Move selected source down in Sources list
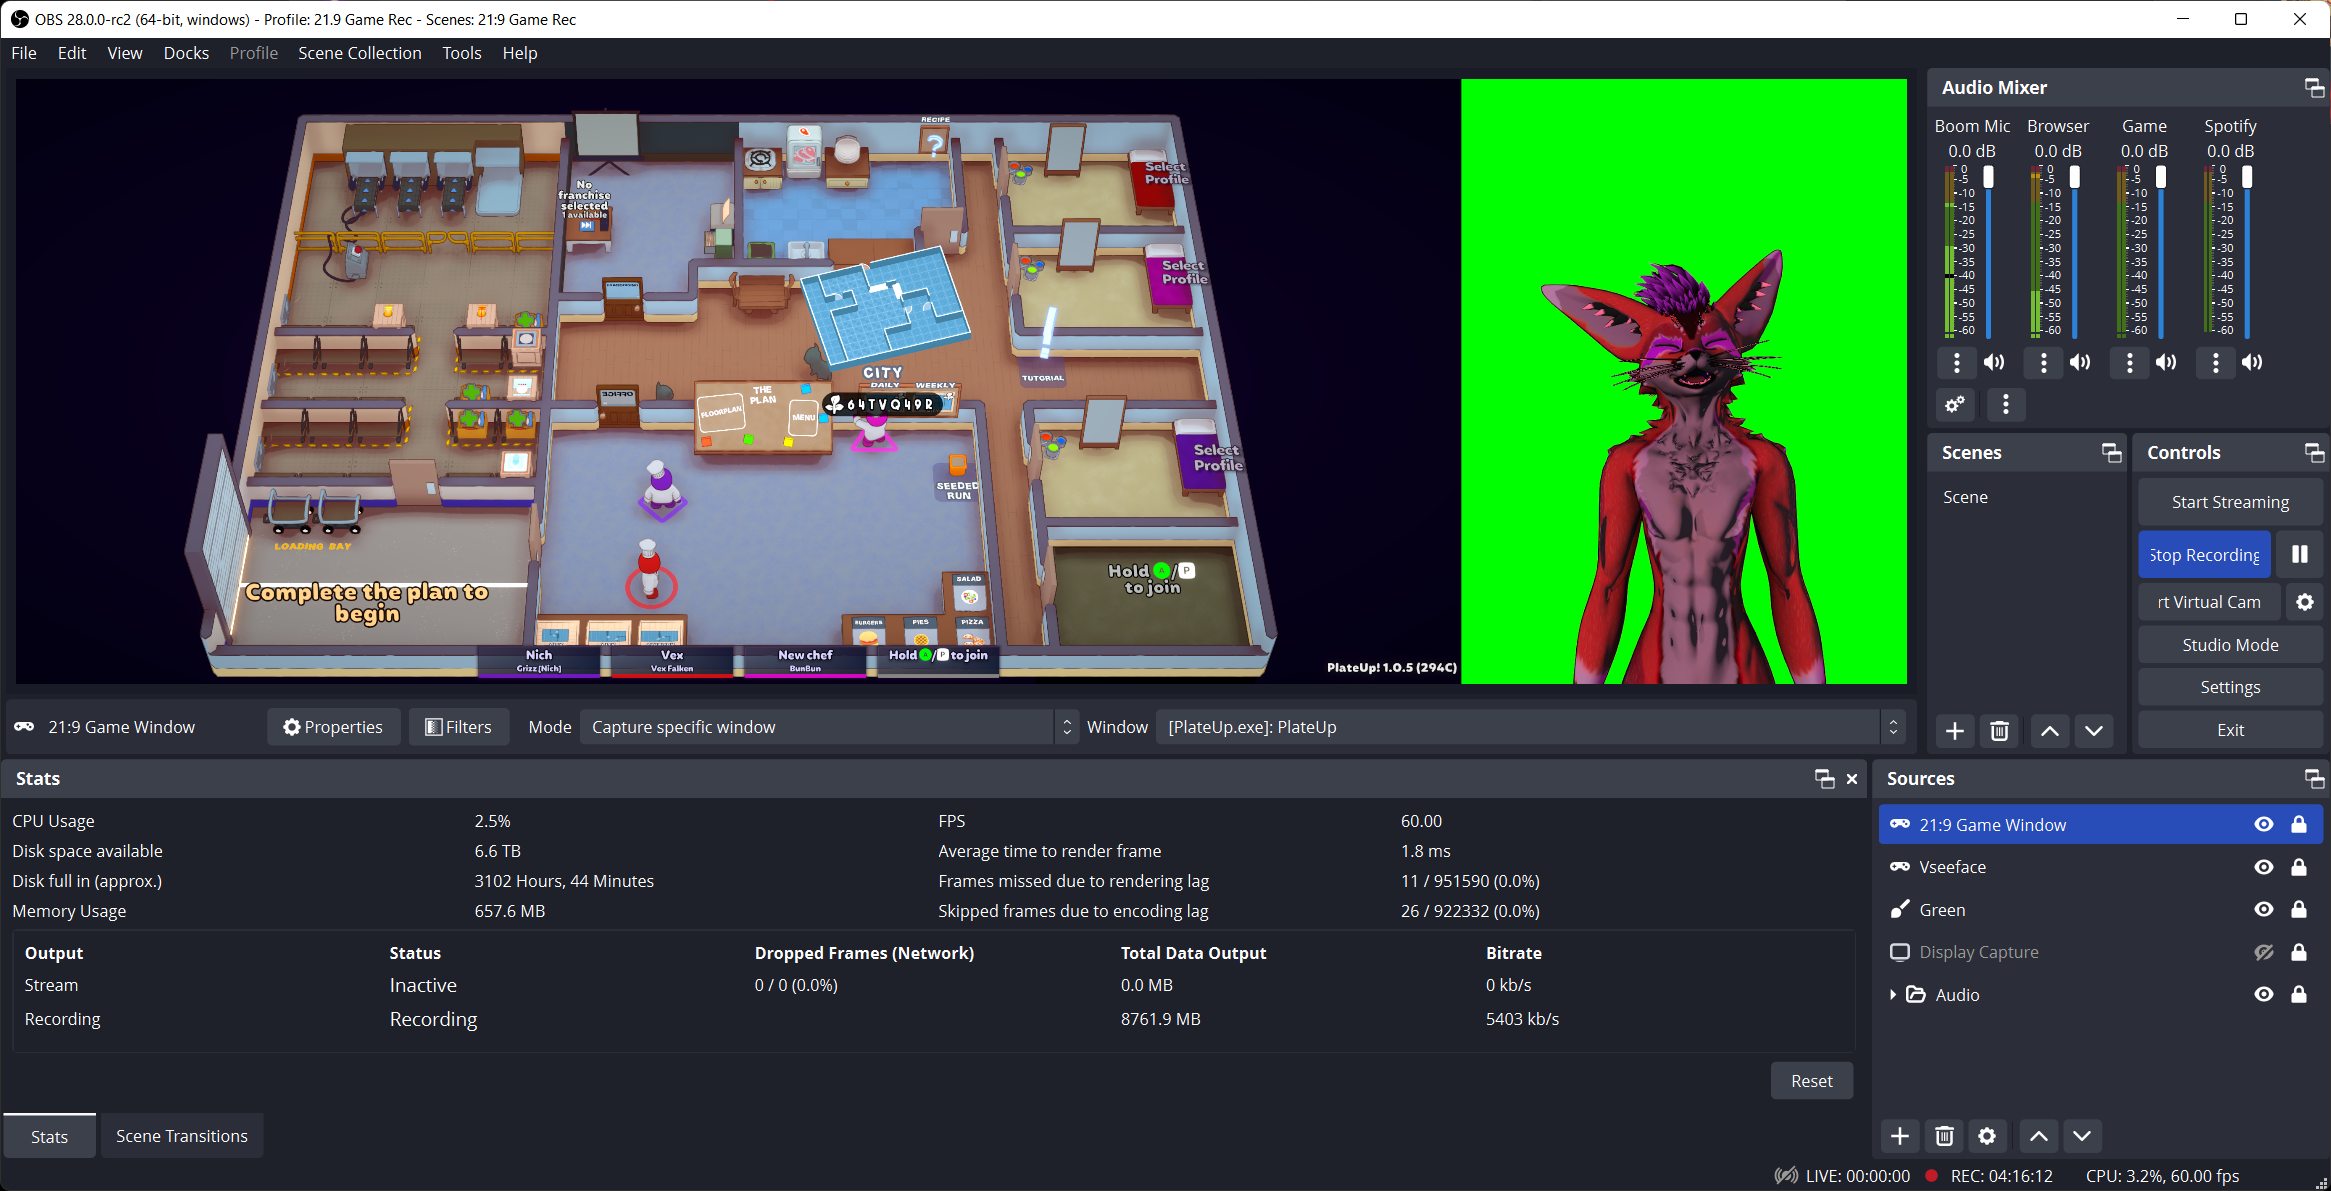This screenshot has height=1191, width=2331. point(2082,1136)
